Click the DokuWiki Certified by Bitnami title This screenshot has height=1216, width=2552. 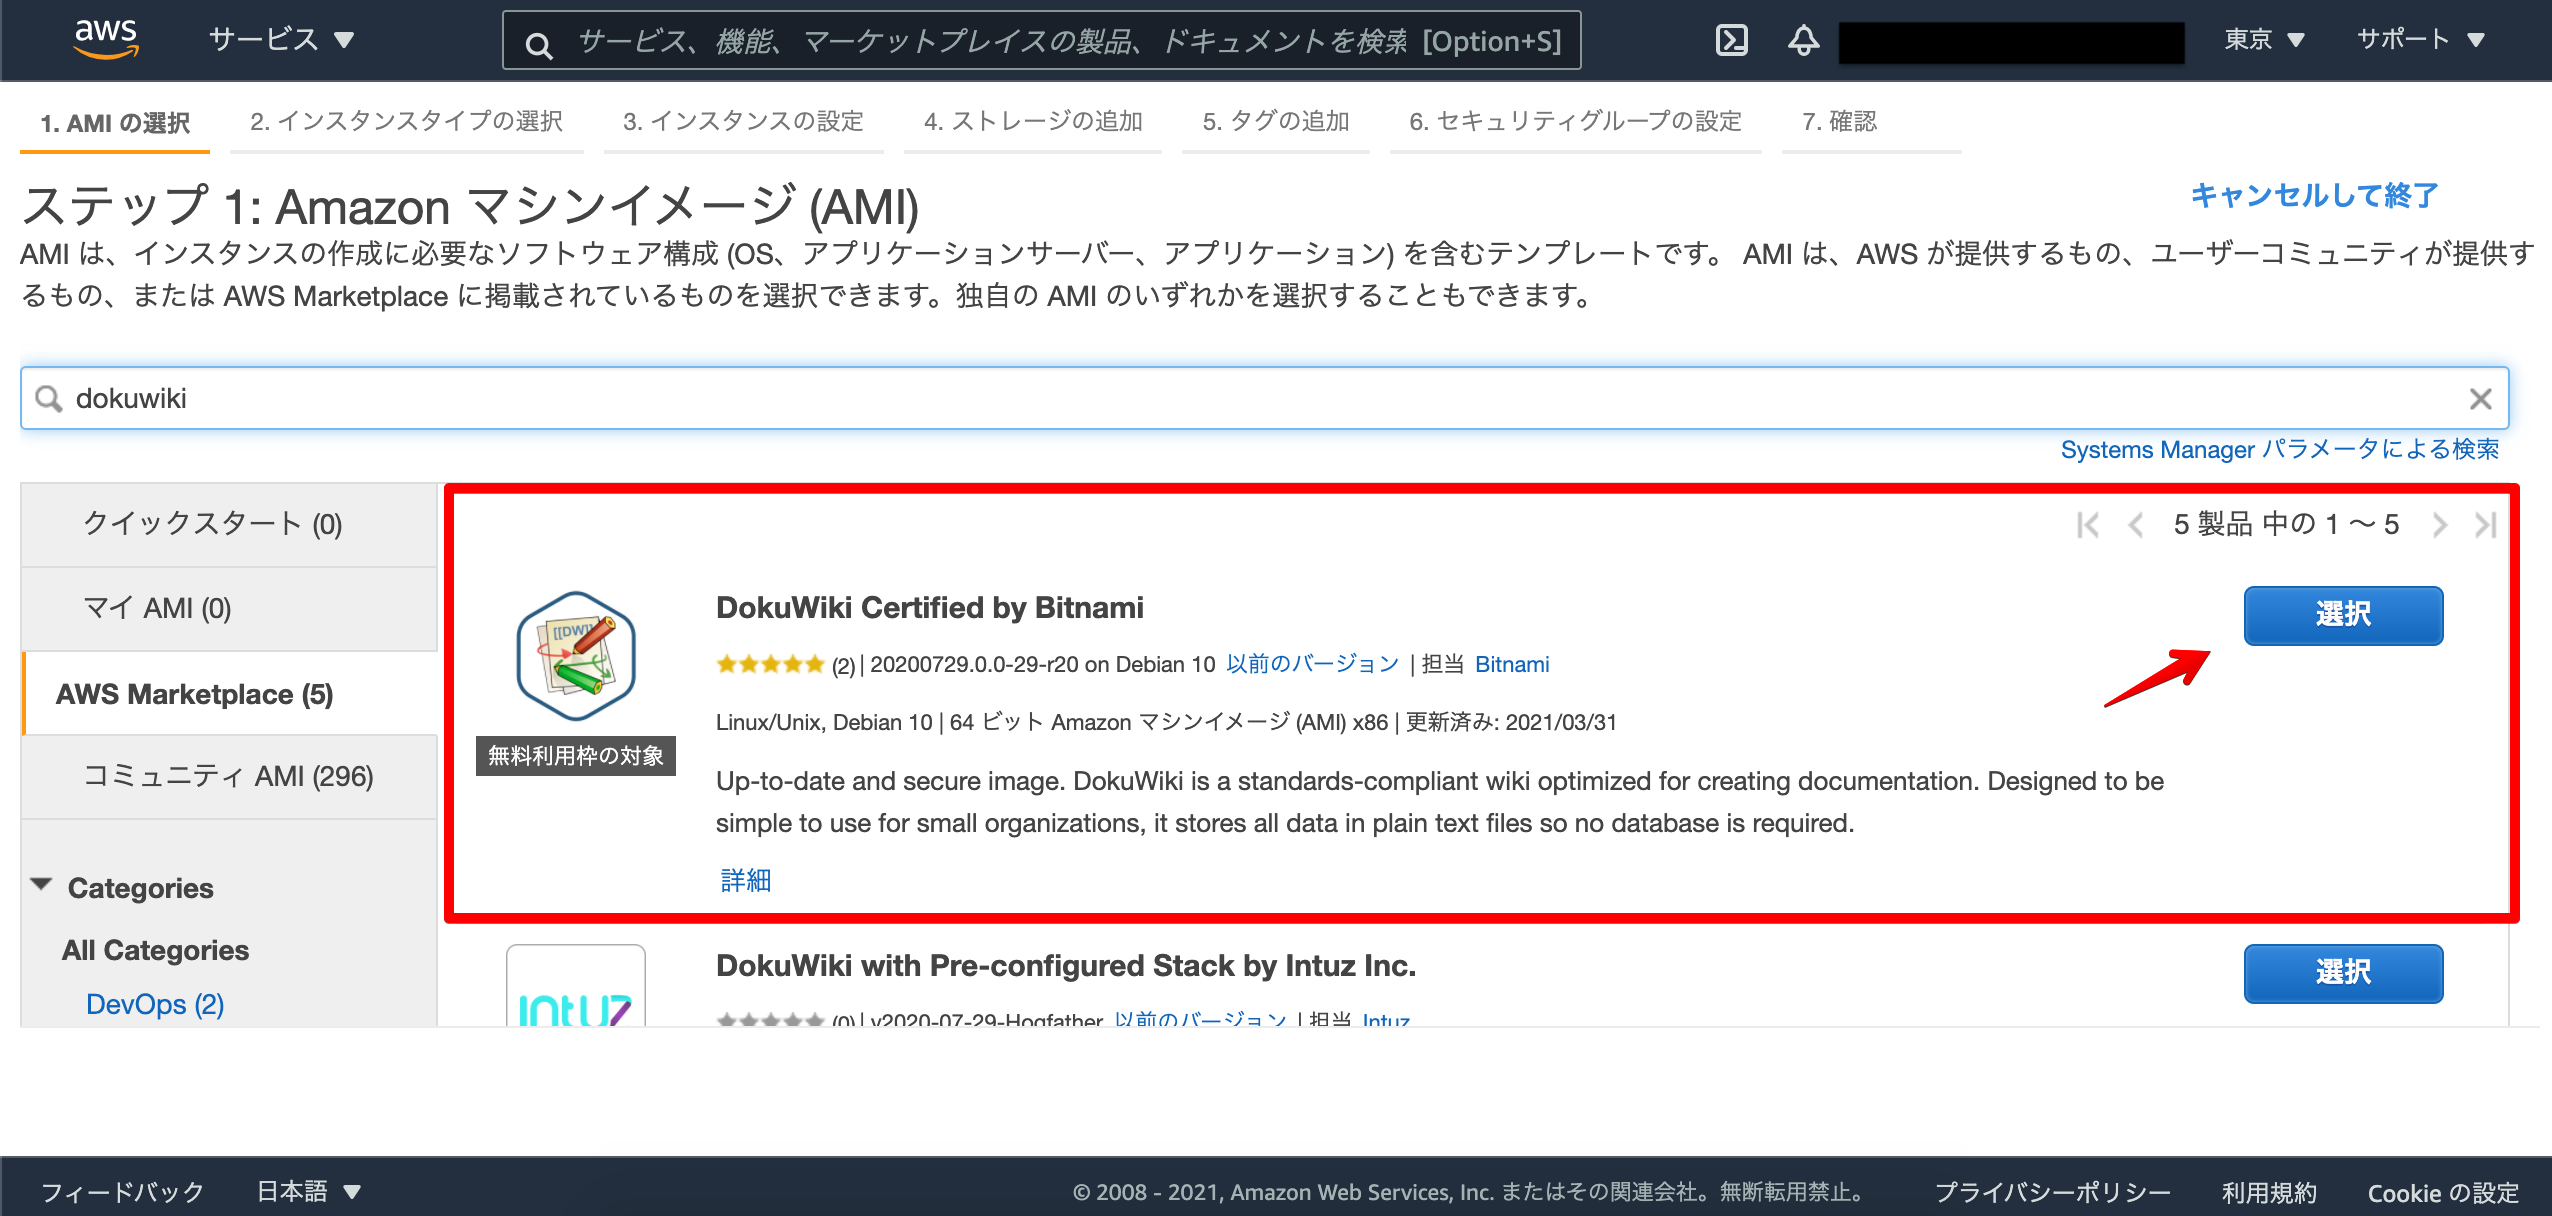pos(930,607)
